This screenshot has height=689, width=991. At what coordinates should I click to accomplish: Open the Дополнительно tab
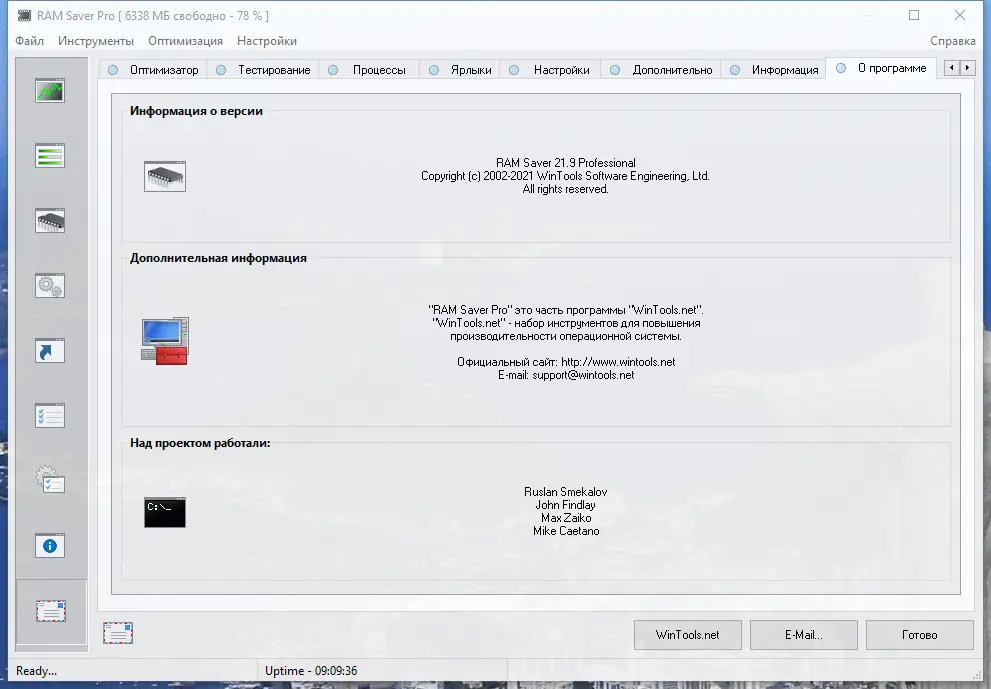pos(662,70)
